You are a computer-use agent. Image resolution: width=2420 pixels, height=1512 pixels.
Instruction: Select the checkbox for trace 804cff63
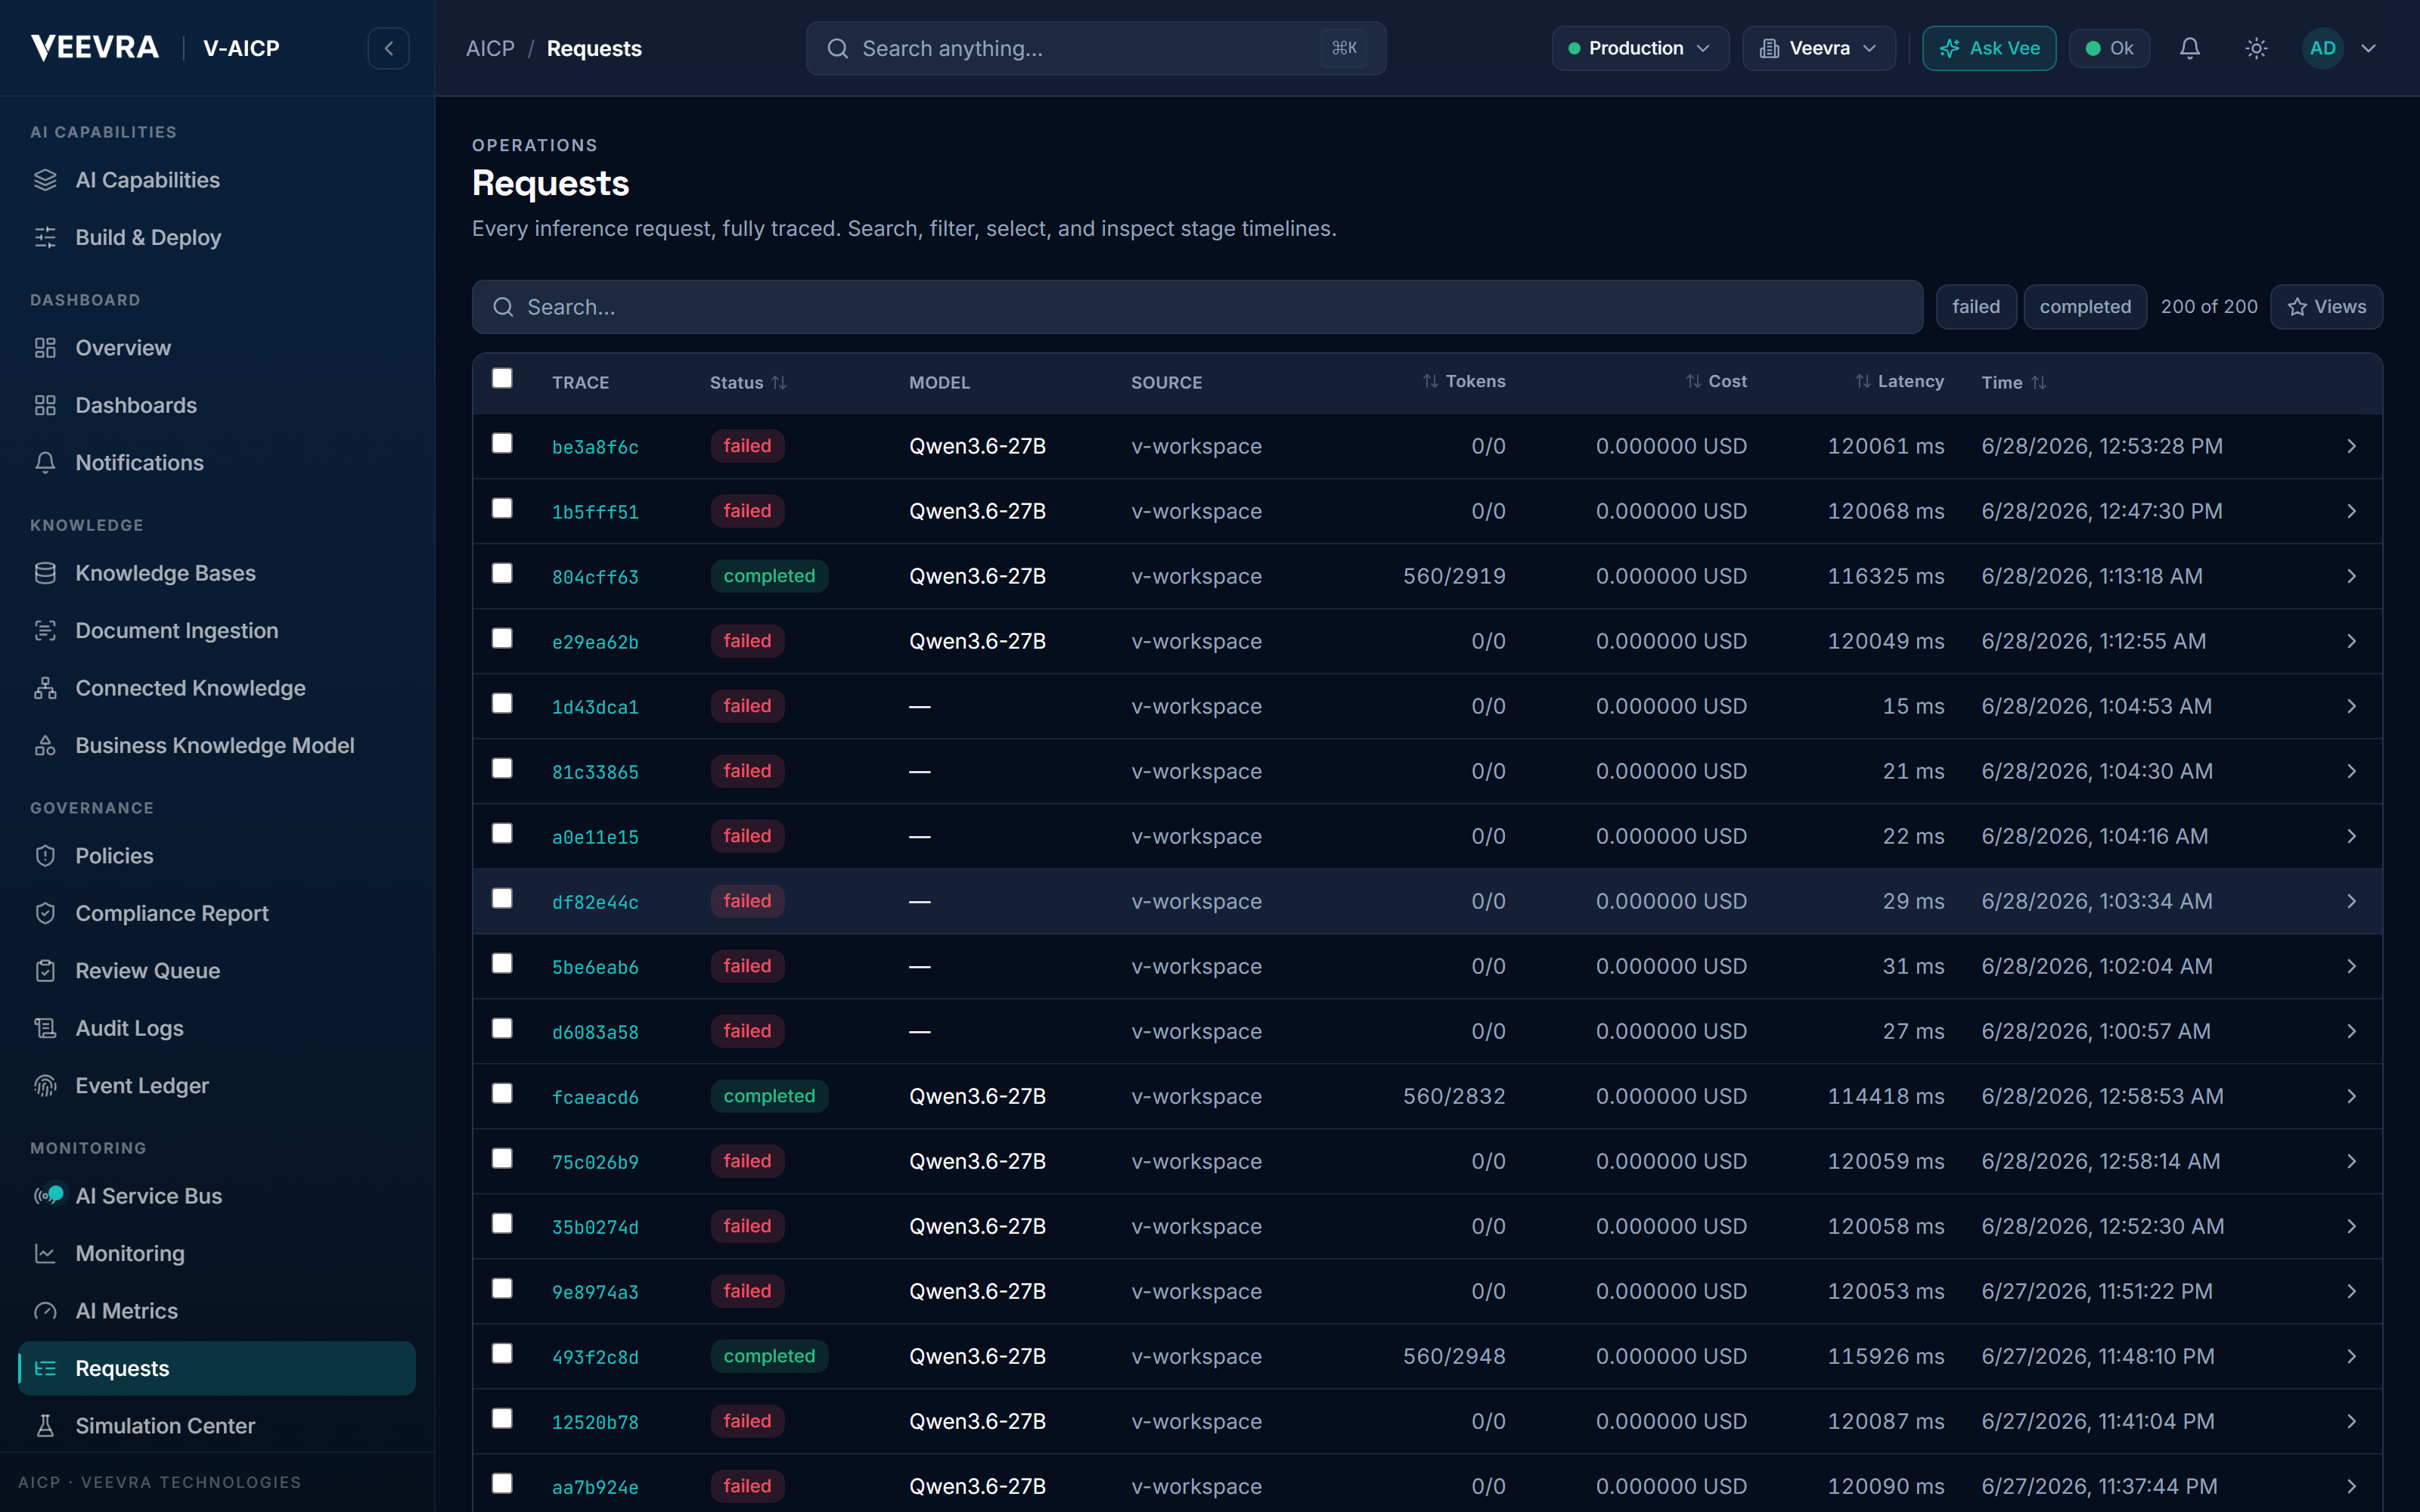tap(502, 573)
